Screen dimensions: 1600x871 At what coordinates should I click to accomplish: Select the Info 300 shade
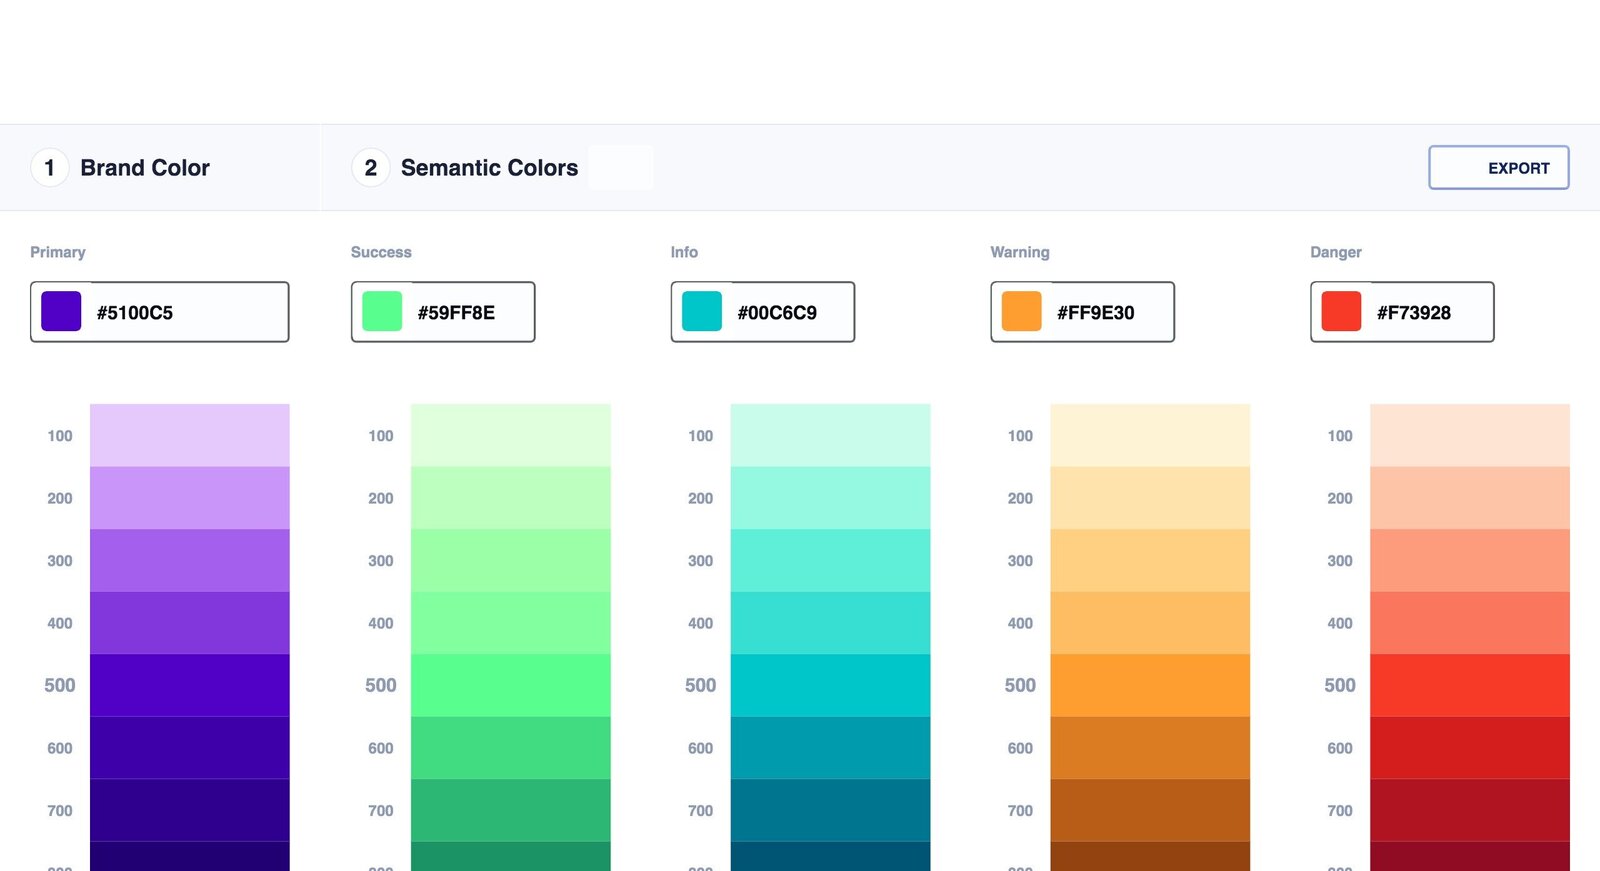pos(831,560)
